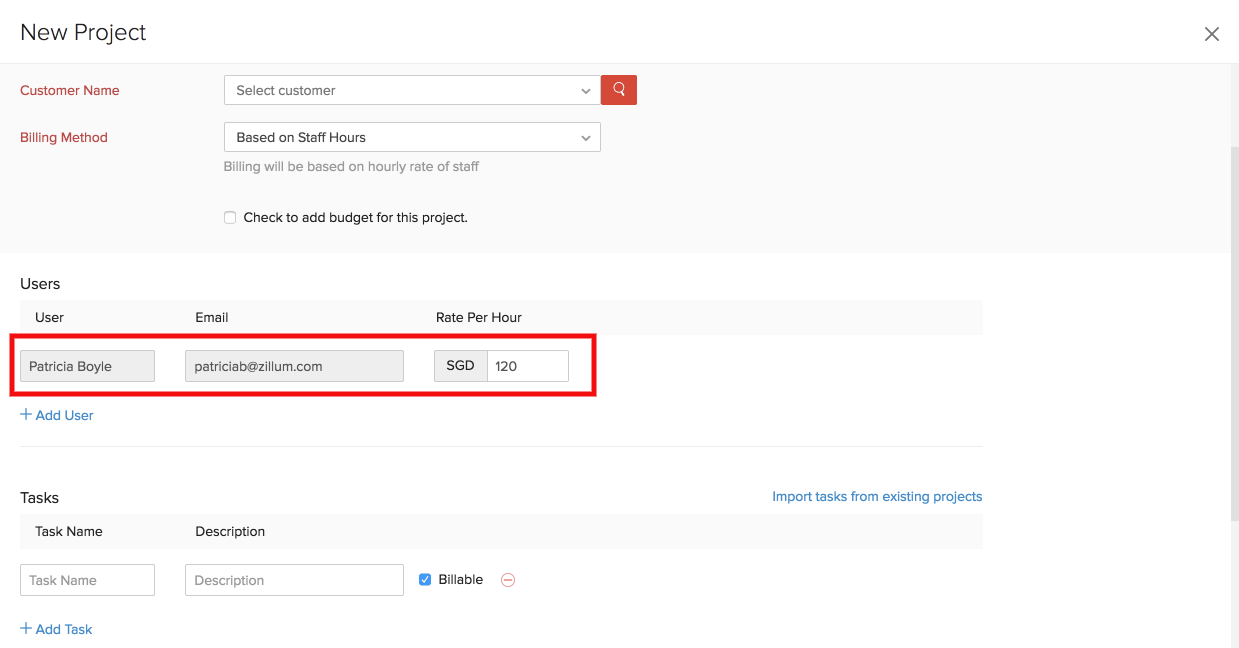Open the Select customer dropdown
Screen dimensions: 1239x648
(x=411, y=90)
